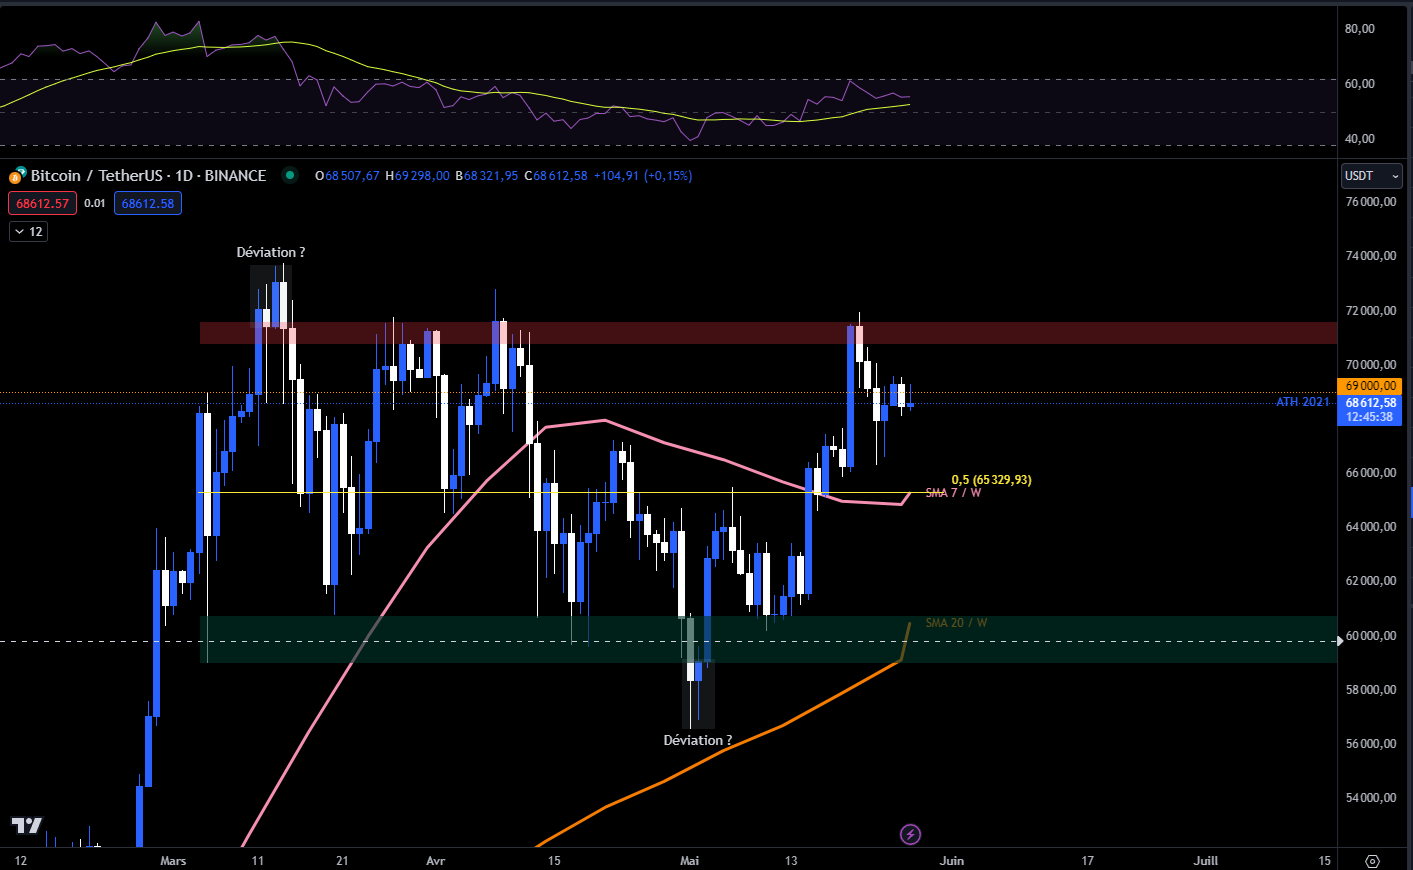Select the SMA 20 / W label

click(954, 623)
